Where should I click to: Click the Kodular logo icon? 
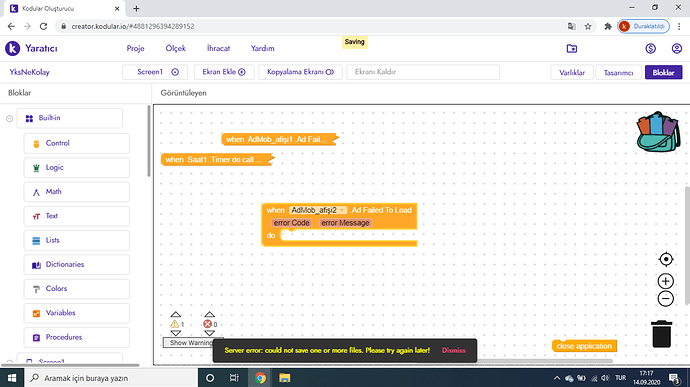(12, 48)
